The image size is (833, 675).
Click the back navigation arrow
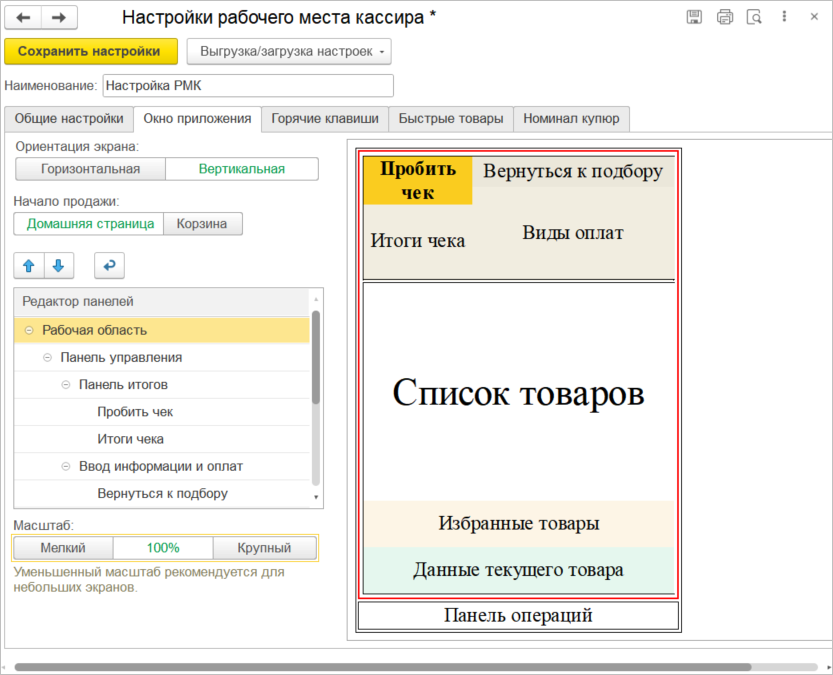pos(24,18)
